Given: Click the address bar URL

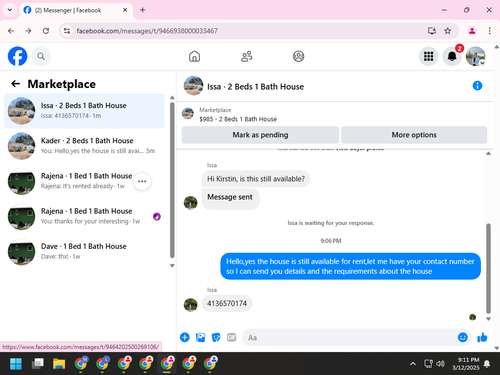Looking at the screenshot, I should pyautogui.click(x=147, y=31).
